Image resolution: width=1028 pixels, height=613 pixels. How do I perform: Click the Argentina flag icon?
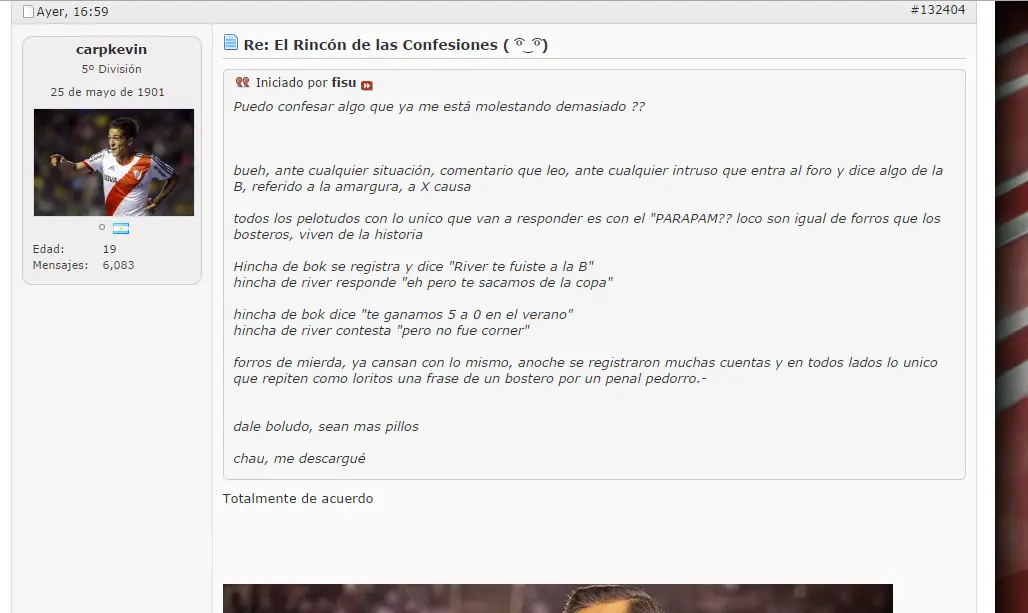tap(121, 228)
